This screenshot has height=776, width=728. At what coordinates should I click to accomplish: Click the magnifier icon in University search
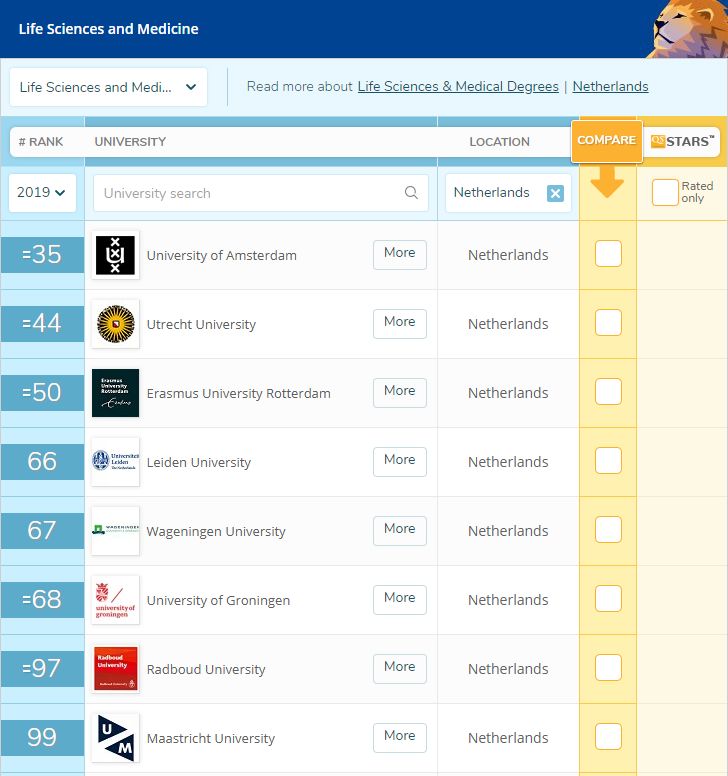411,193
